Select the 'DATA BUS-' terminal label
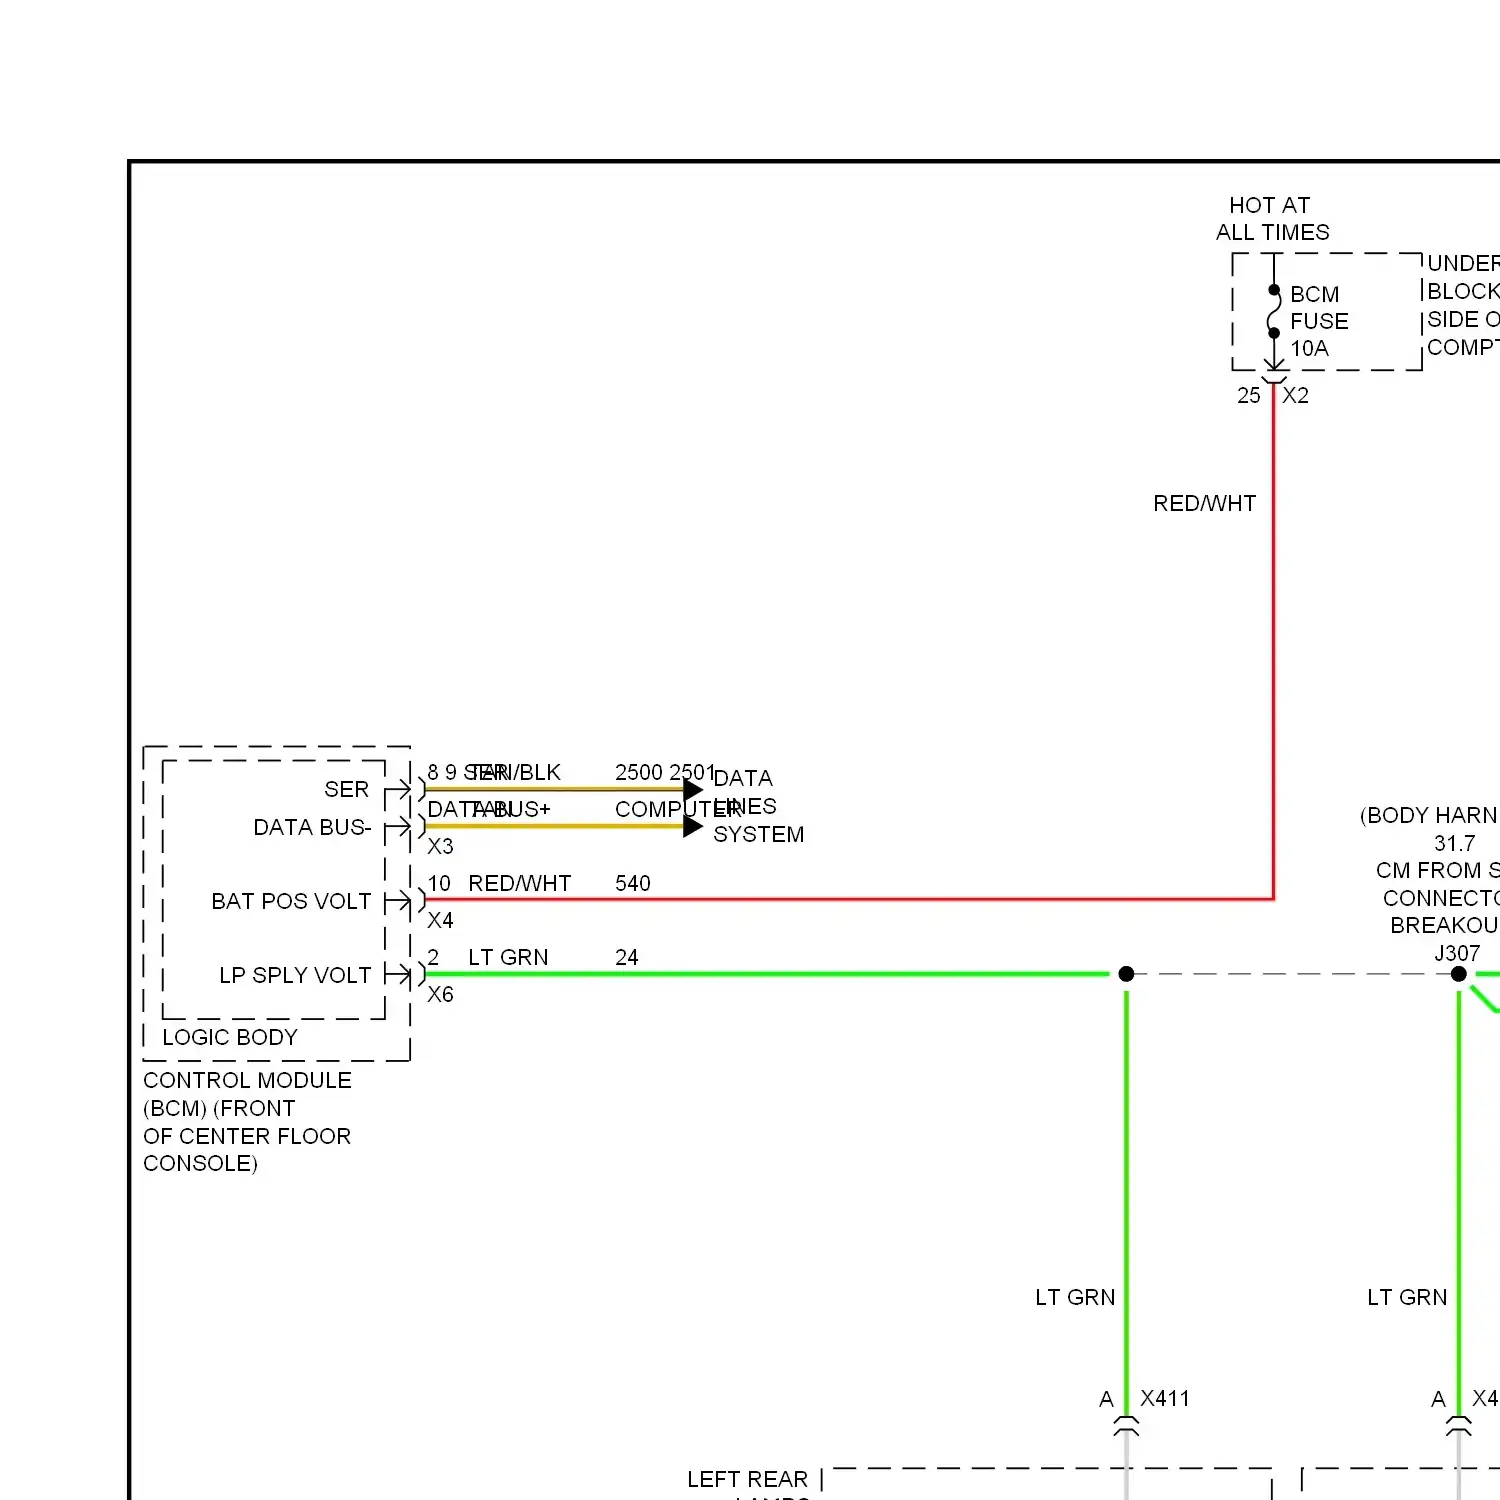1500x1500 pixels. (x=312, y=827)
